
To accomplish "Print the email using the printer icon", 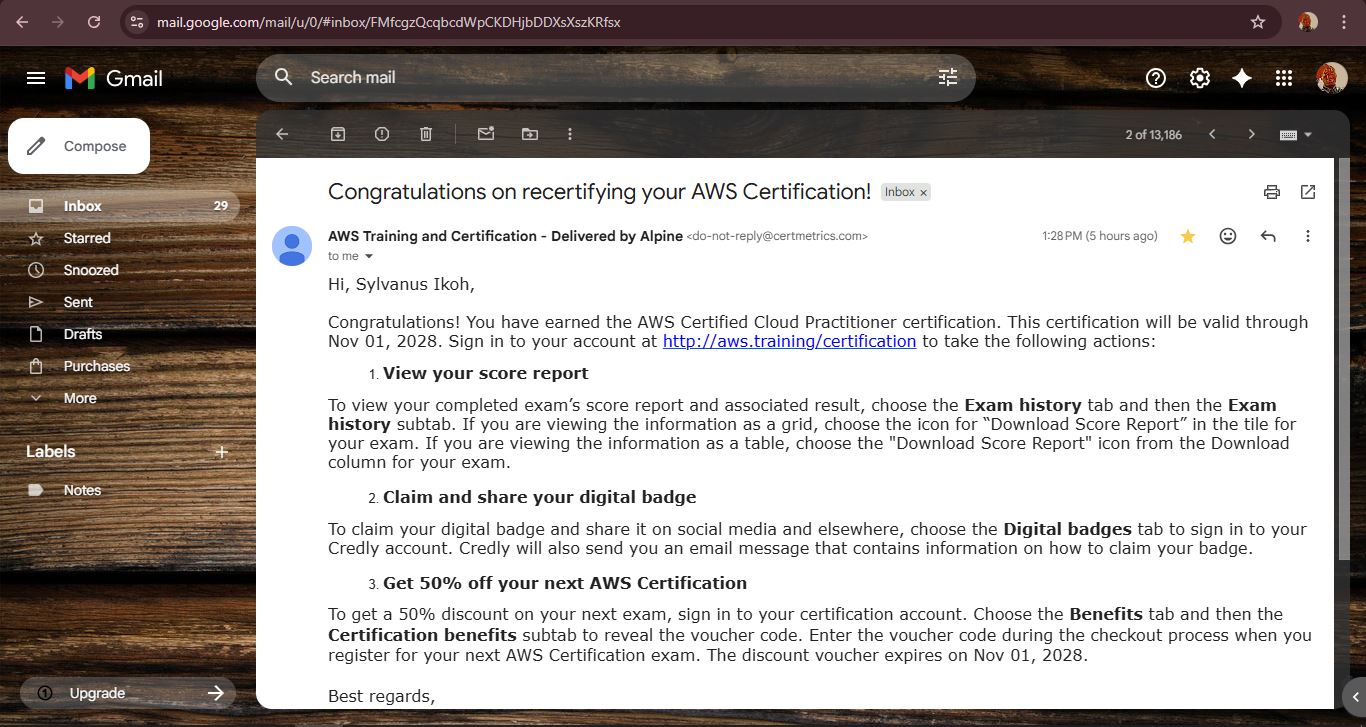I will (1272, 192).
